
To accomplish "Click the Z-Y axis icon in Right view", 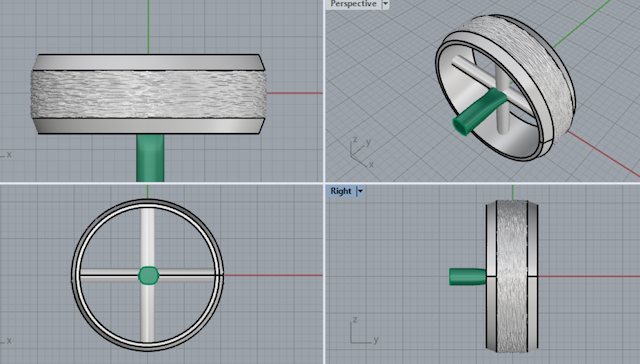I will [x=364, y=331].
